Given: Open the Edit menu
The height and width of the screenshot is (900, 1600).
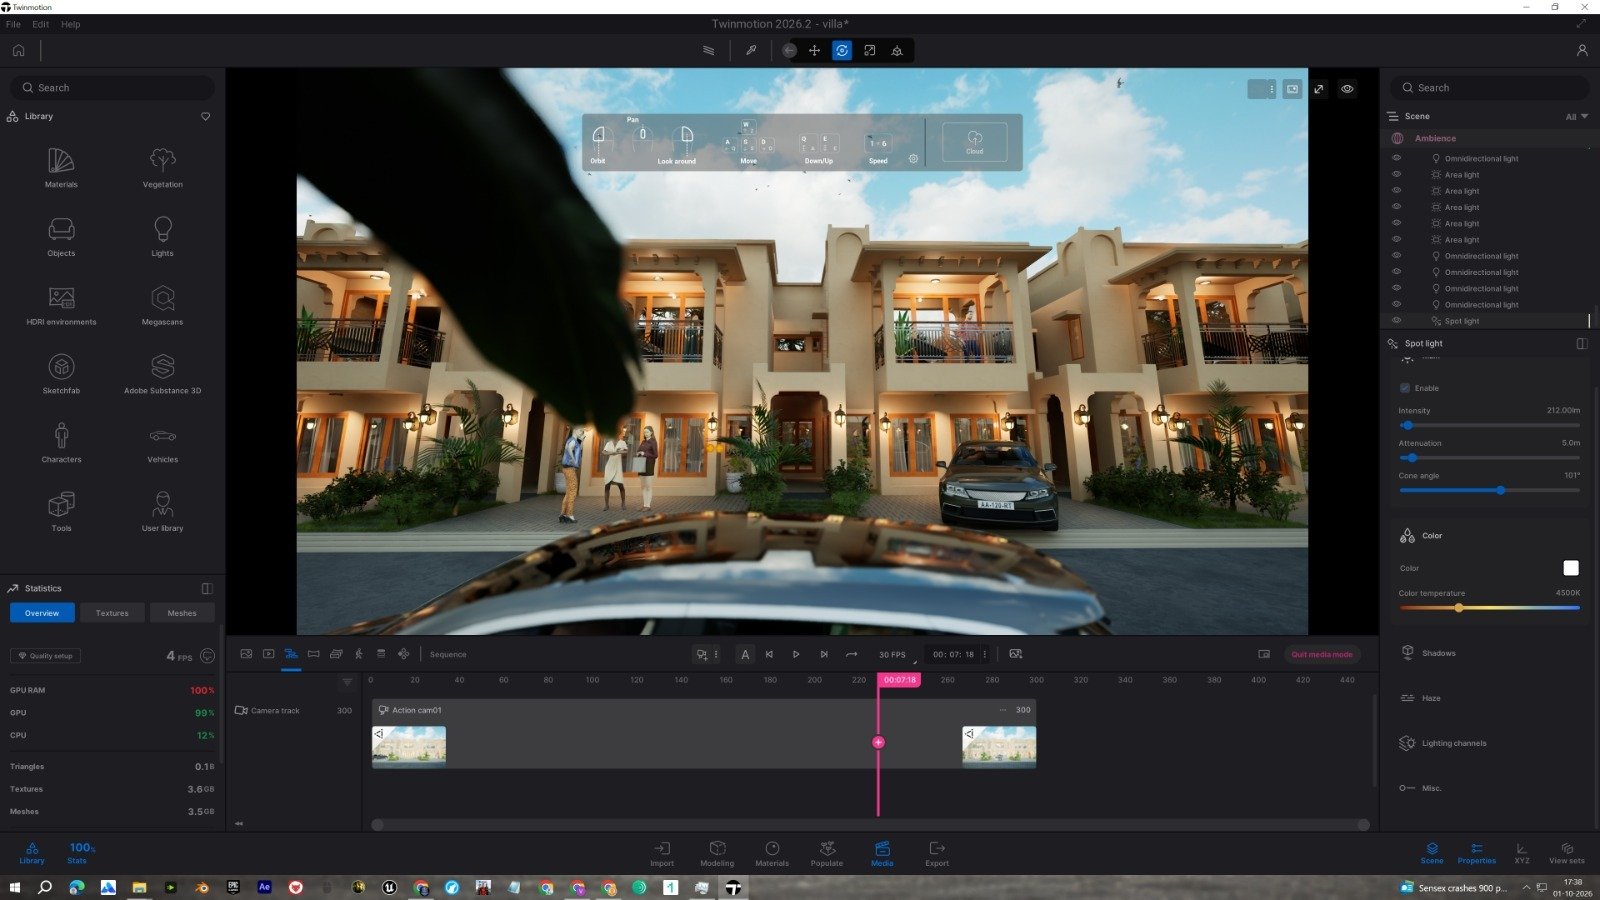Looking at the screenshot, I should (41, 24).
